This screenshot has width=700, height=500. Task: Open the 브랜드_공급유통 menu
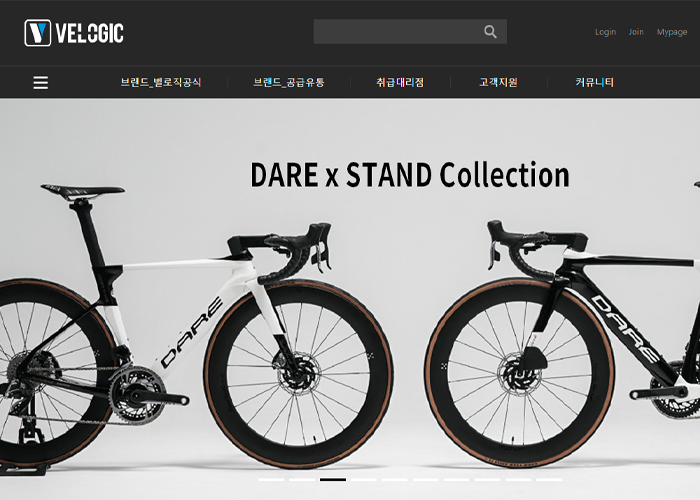pyautogui.click(x=289, y=82)
